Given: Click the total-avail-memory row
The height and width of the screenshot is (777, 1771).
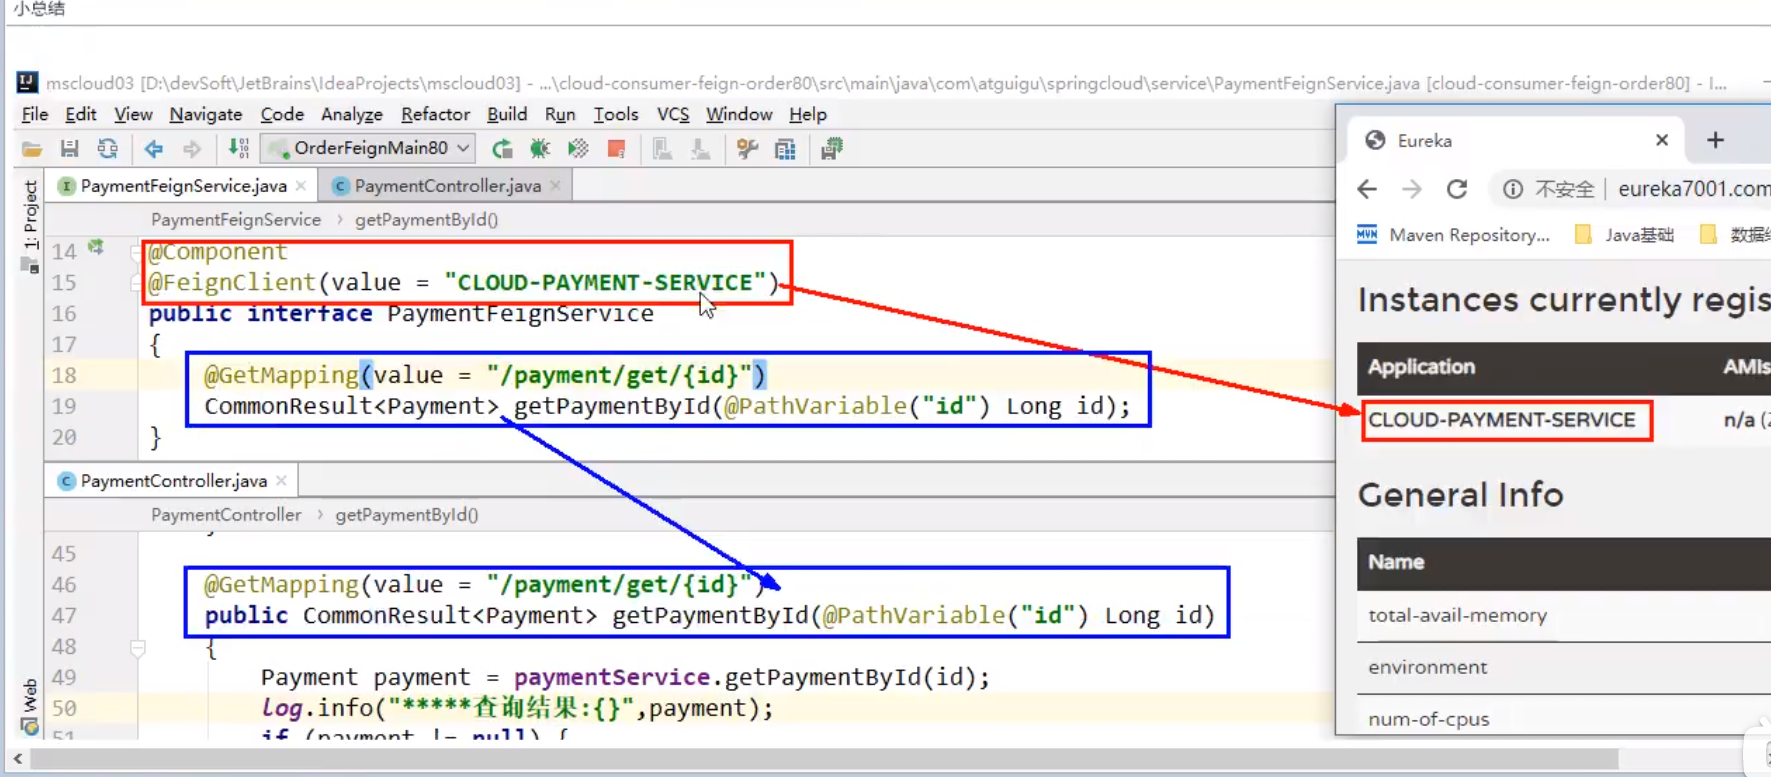Looking at the screenshot, I should (x=1564, y=616).
